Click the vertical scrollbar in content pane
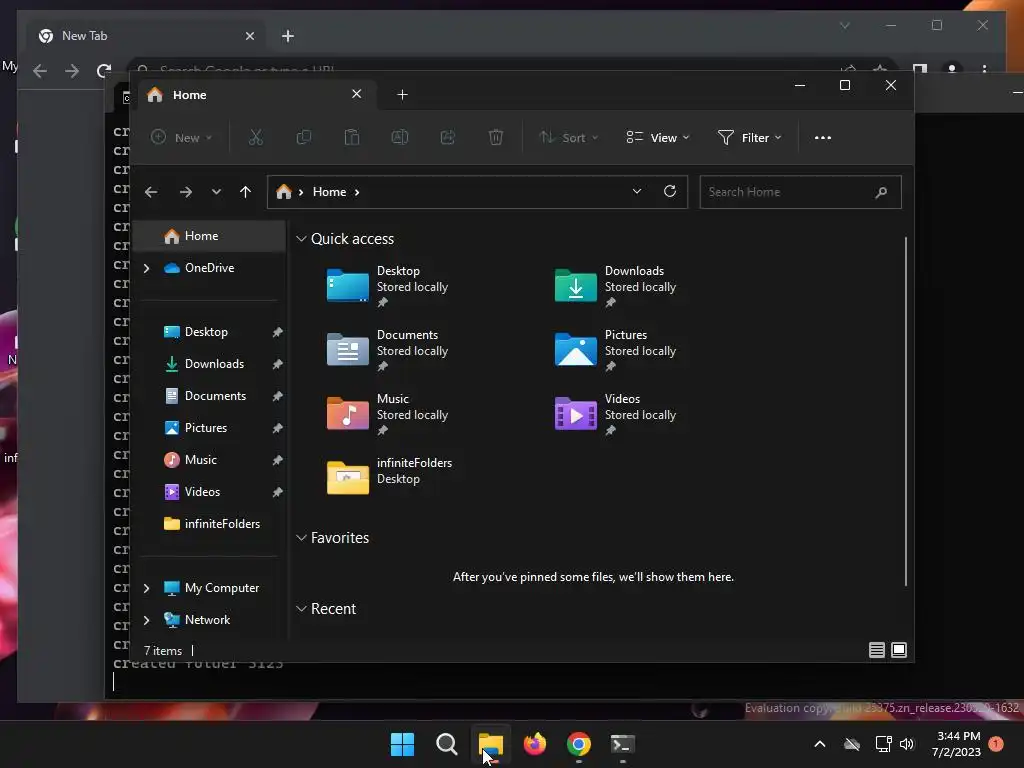The height and width of the screenshot is (768, 1024). pos(906,411)
